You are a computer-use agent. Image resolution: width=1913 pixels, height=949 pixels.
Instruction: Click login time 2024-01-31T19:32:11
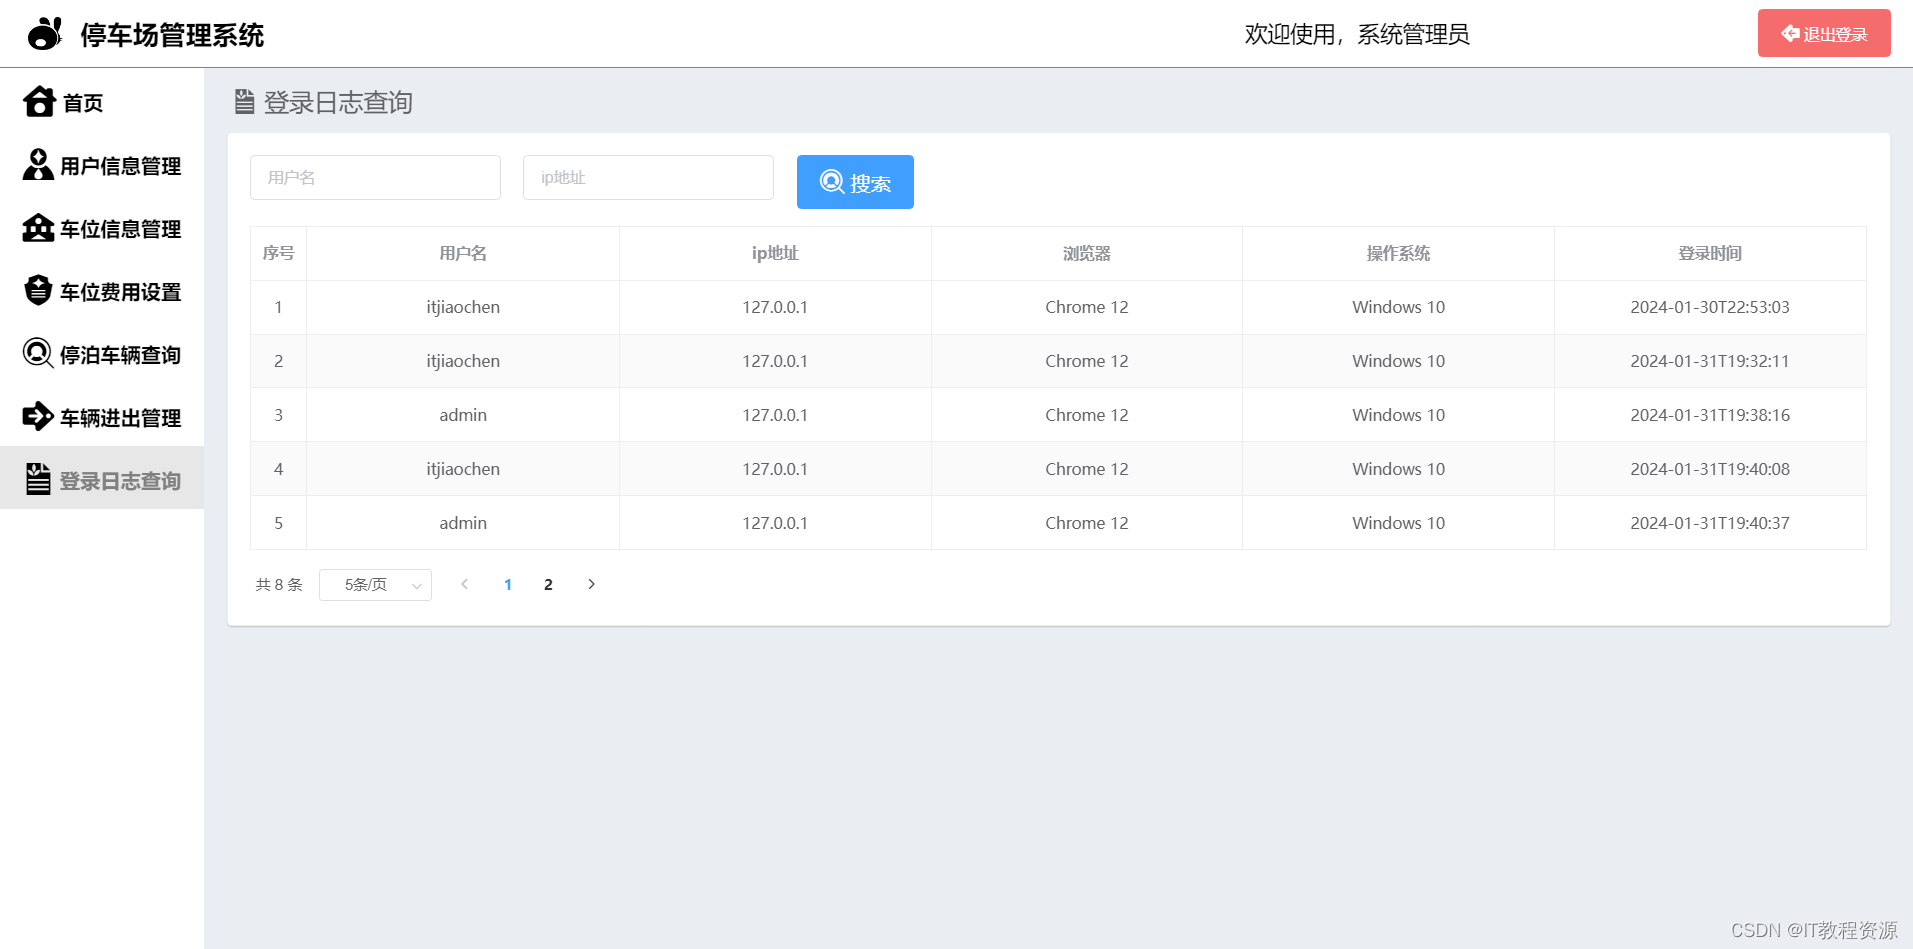[1710, 361]
